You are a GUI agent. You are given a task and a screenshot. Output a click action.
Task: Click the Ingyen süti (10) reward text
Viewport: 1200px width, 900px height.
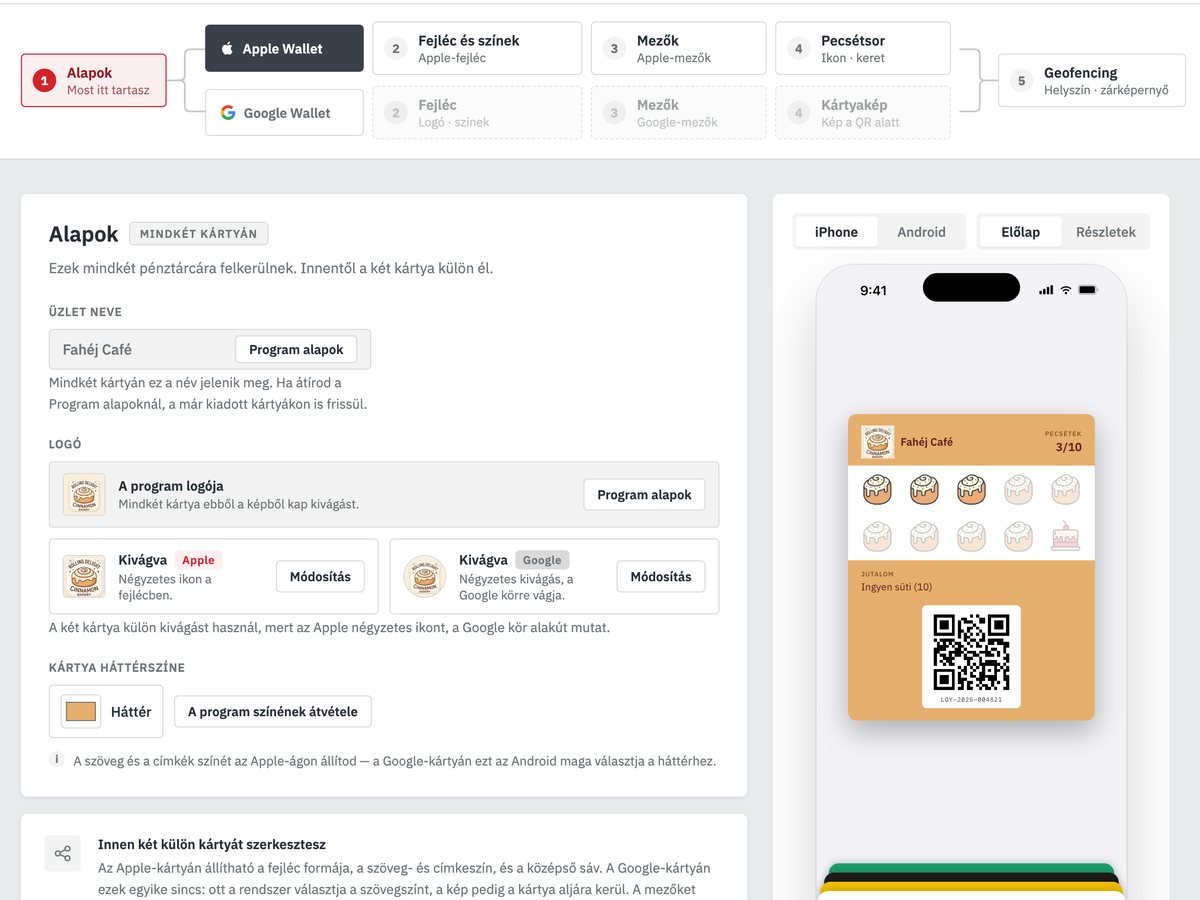[896, 587]
